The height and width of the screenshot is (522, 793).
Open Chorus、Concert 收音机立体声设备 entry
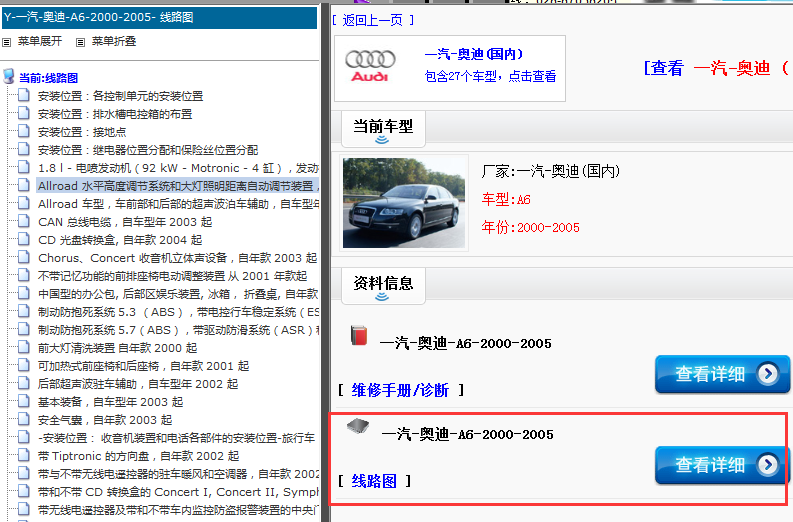pos(178,258)
